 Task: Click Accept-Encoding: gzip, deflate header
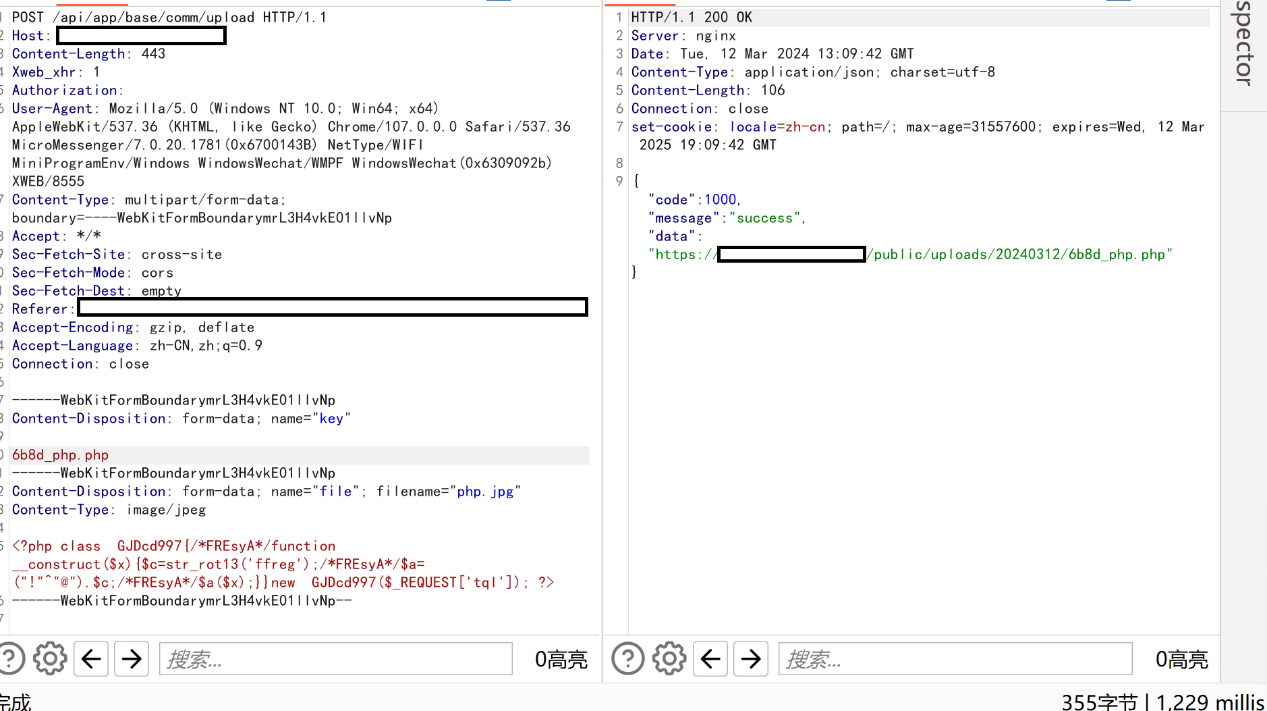pyautogui.click(x=133, y=327)
